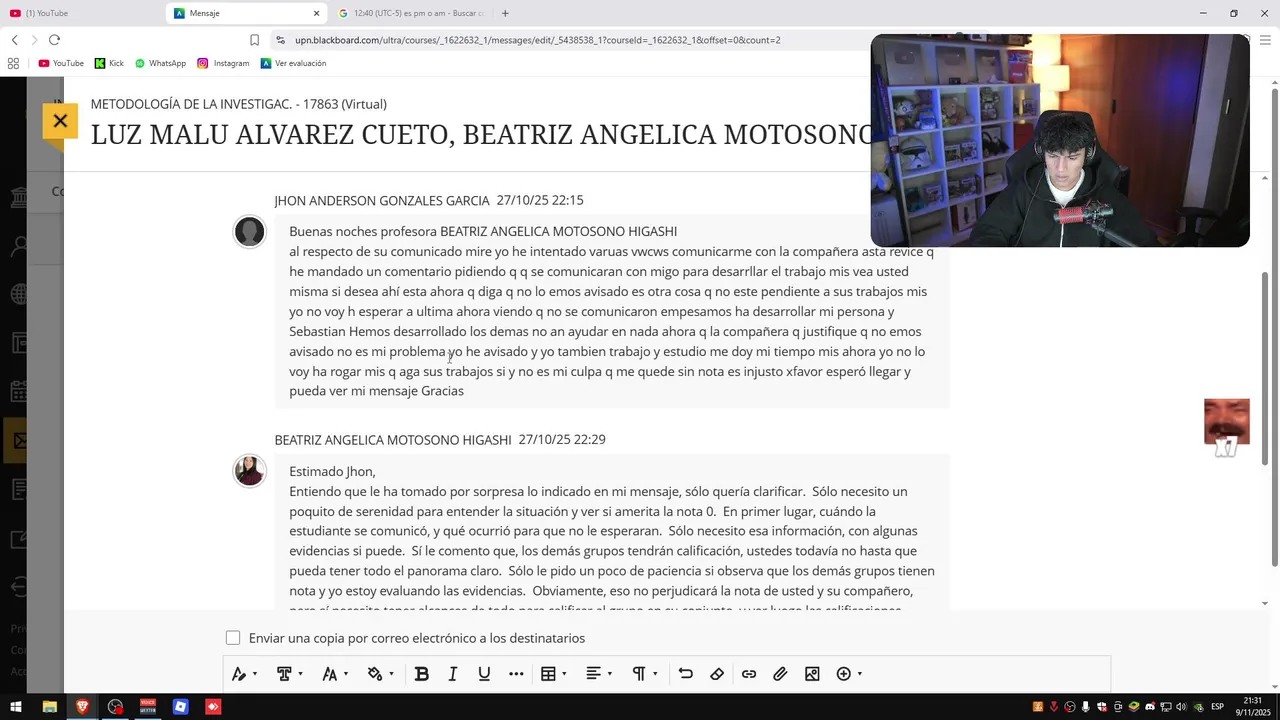Click sender name 'JHON ANDERSON GONZALES GARCIA'

click(x=382, y=201)
